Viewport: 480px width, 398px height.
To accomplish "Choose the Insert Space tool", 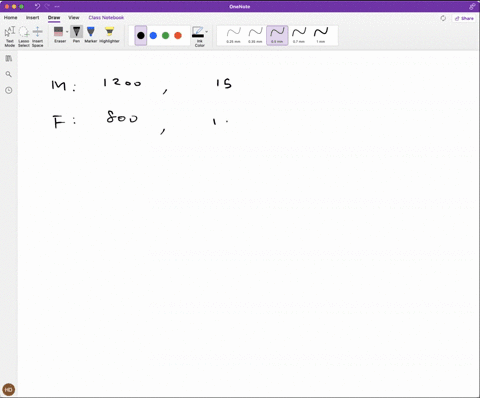I will (x=37, y=36).
